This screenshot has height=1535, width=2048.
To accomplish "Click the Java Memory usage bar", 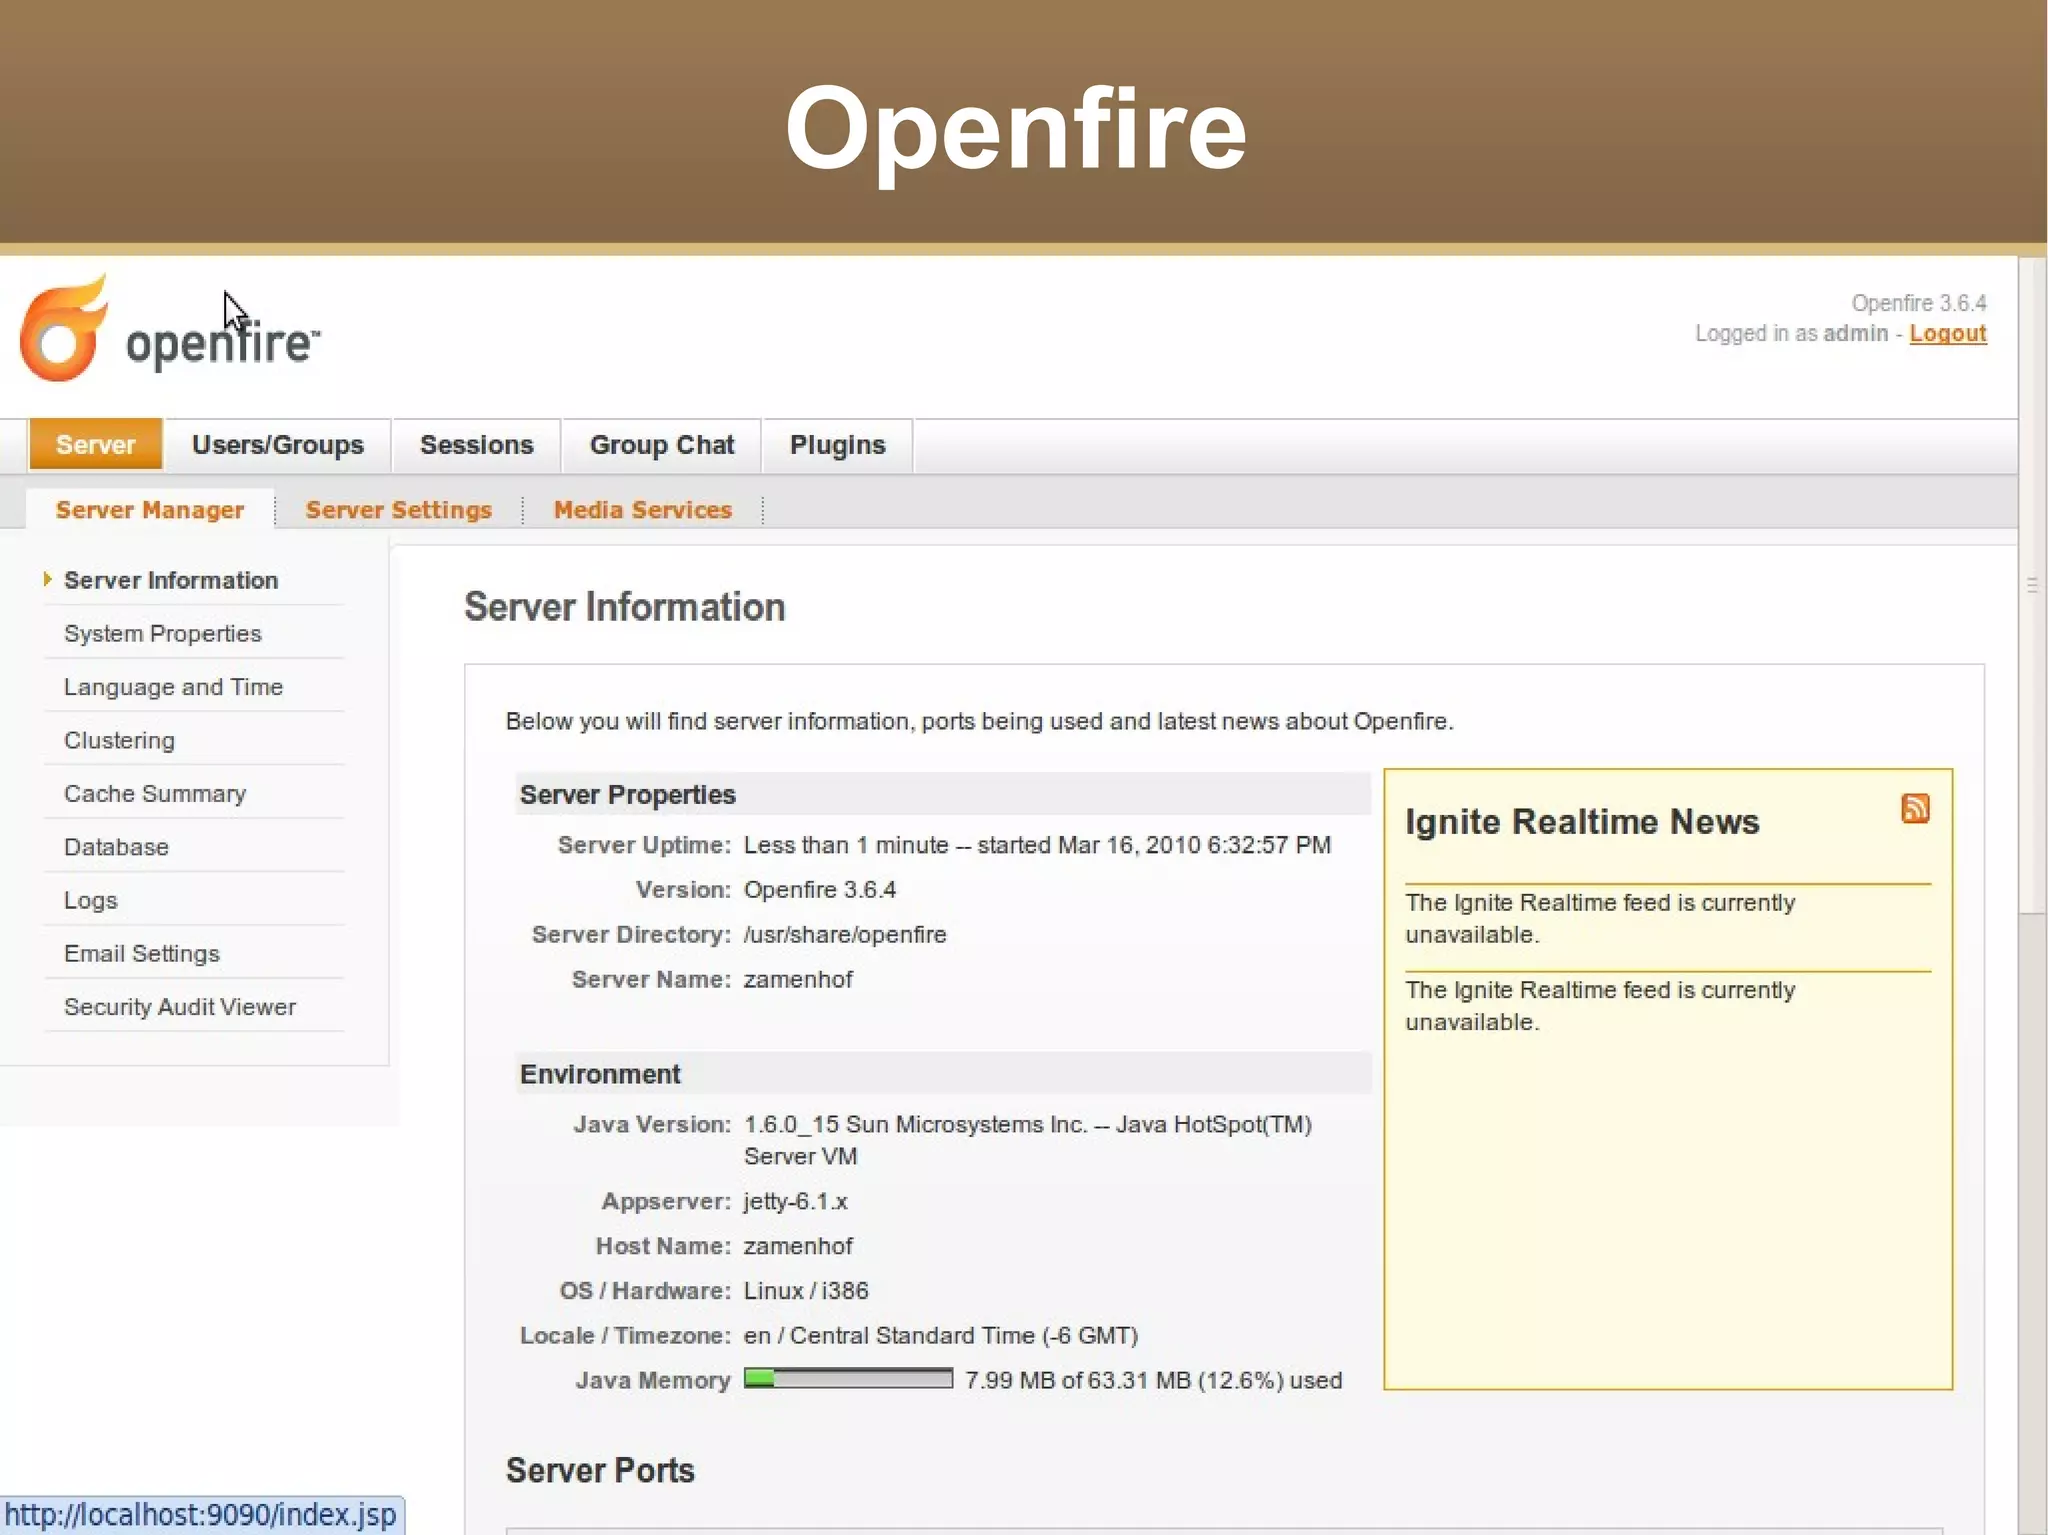I will (x=848, y=1379).
